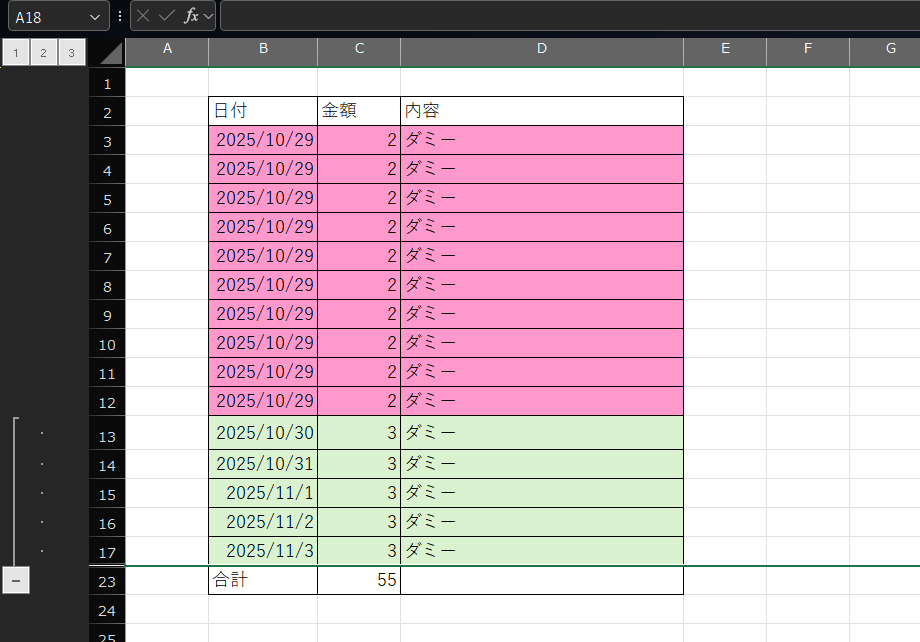This screenshot has height=642, width=920.
Task: Click the three-dot handle beside Name Box
Action: (x=120, y=16)
